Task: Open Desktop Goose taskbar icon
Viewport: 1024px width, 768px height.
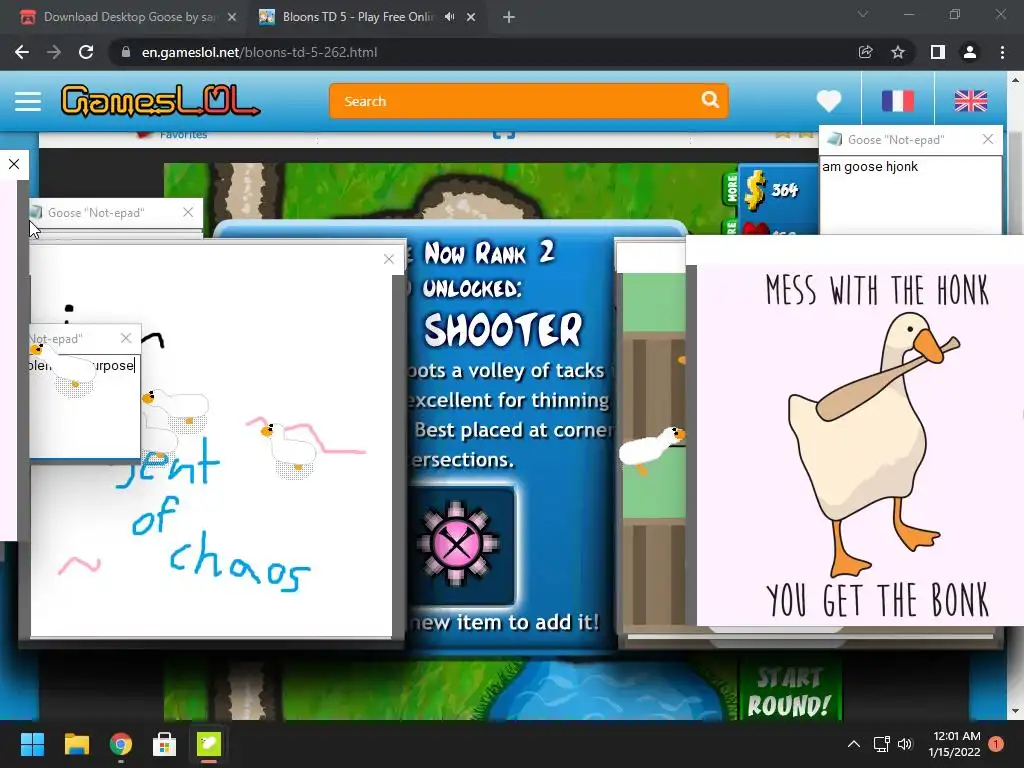Action: click(x=209, y=744)
